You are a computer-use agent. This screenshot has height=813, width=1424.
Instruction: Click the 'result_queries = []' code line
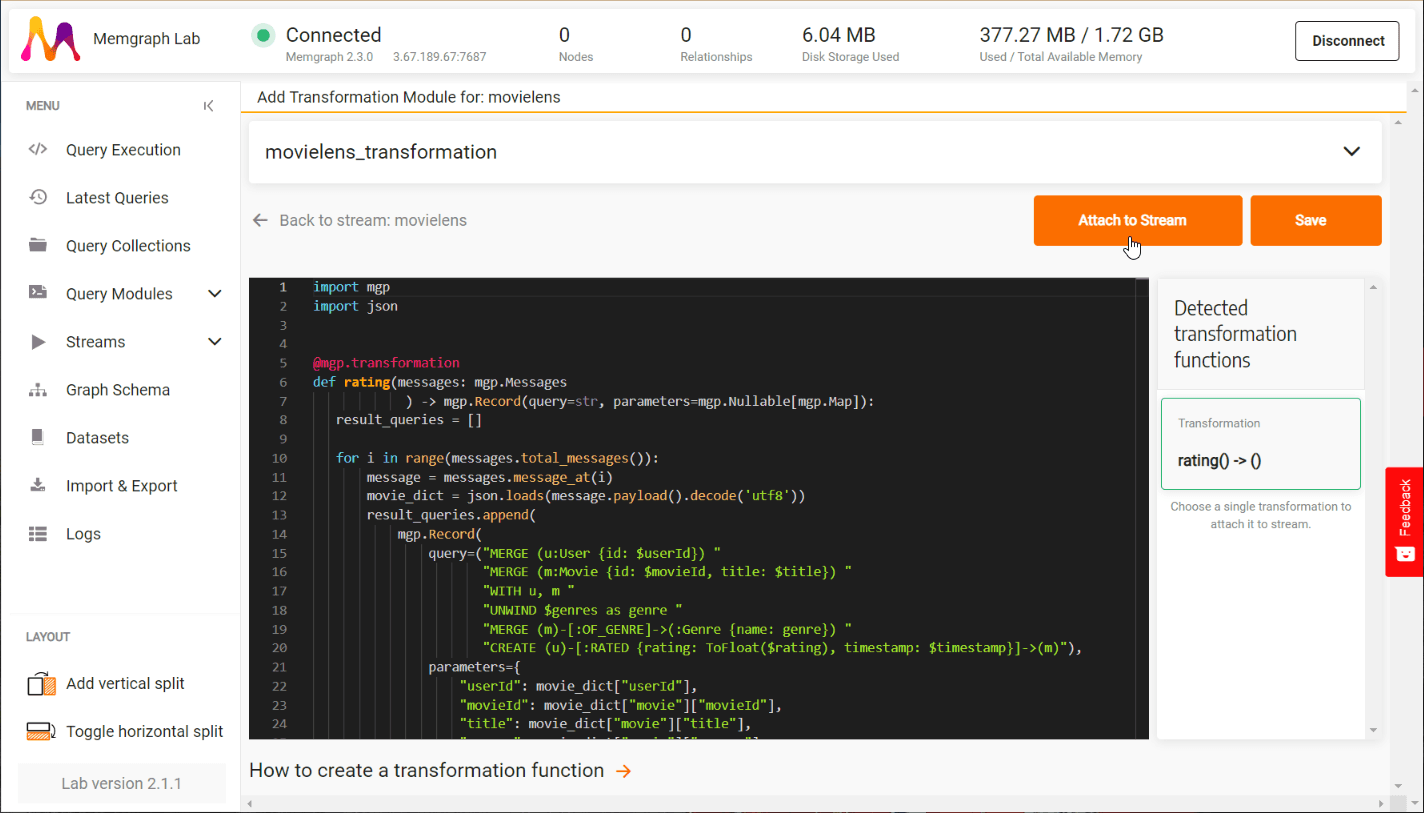[409, 420]
